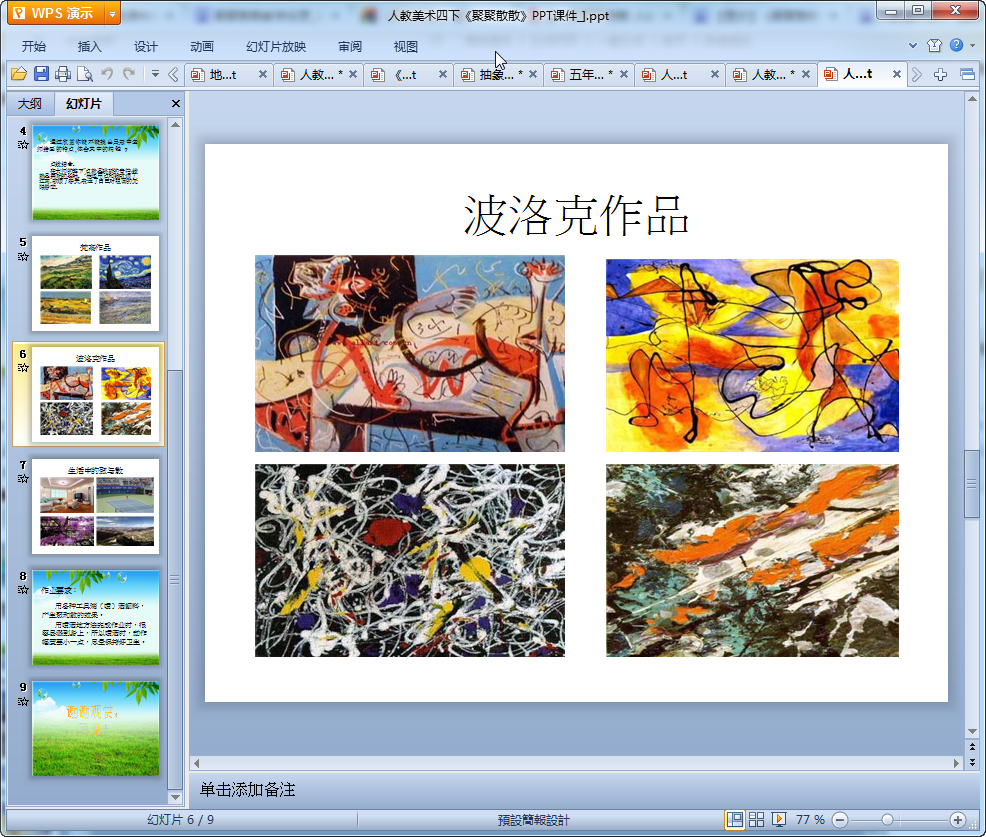
Task: Click the Redo arrow icon
Action: click(x=130, y=74)
